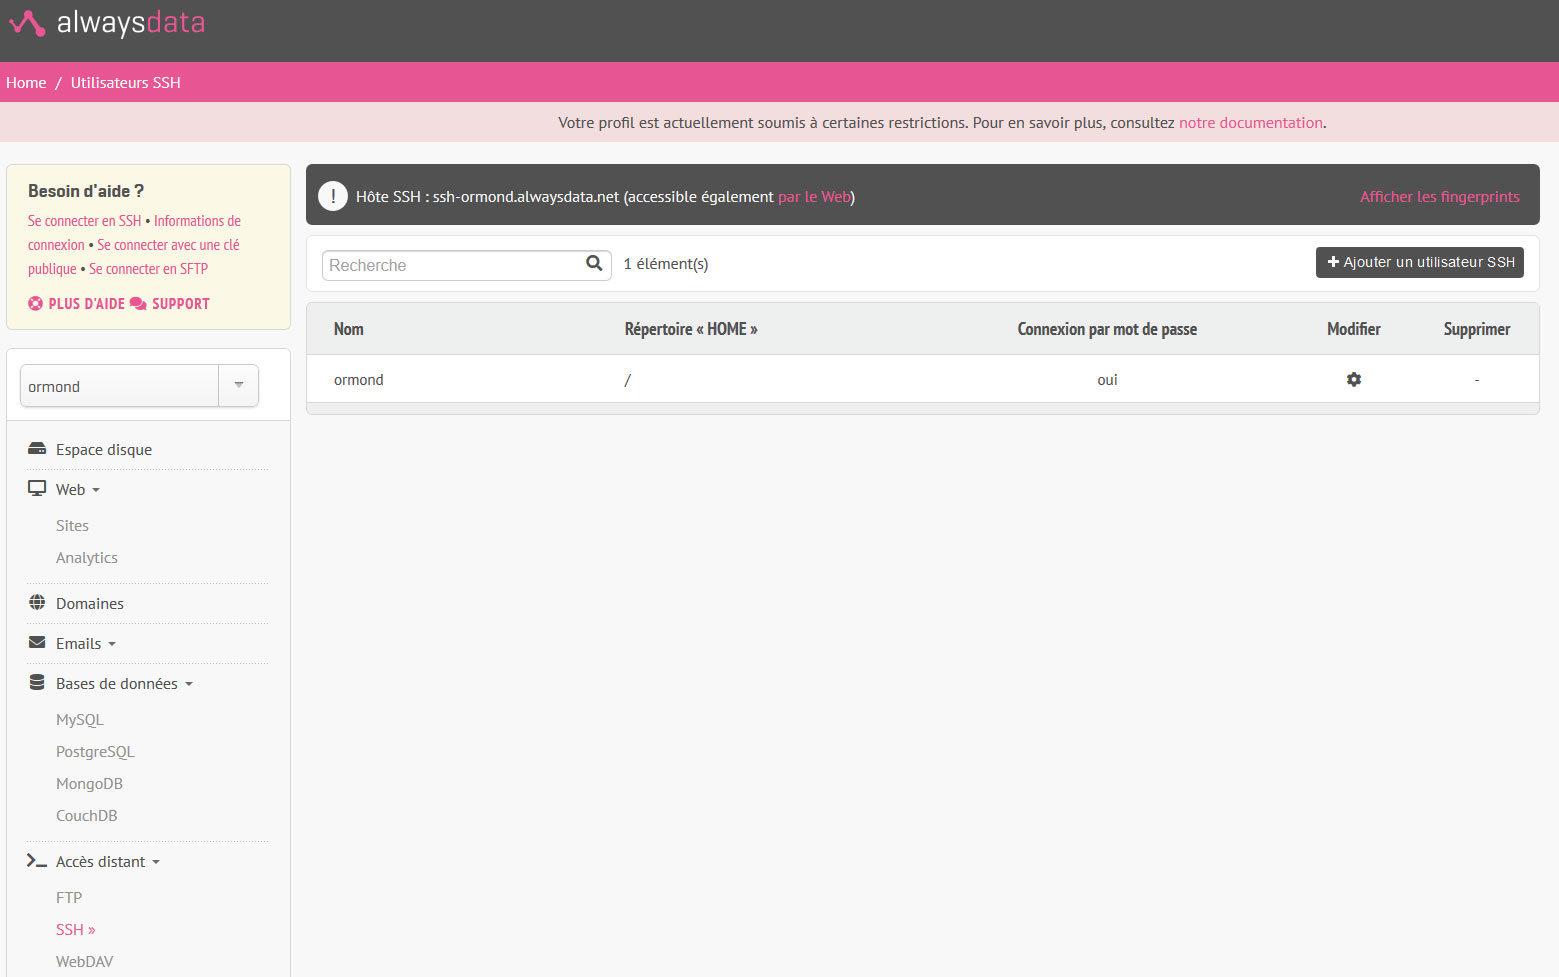Expand the ormond account dropdown

[238, 386]
